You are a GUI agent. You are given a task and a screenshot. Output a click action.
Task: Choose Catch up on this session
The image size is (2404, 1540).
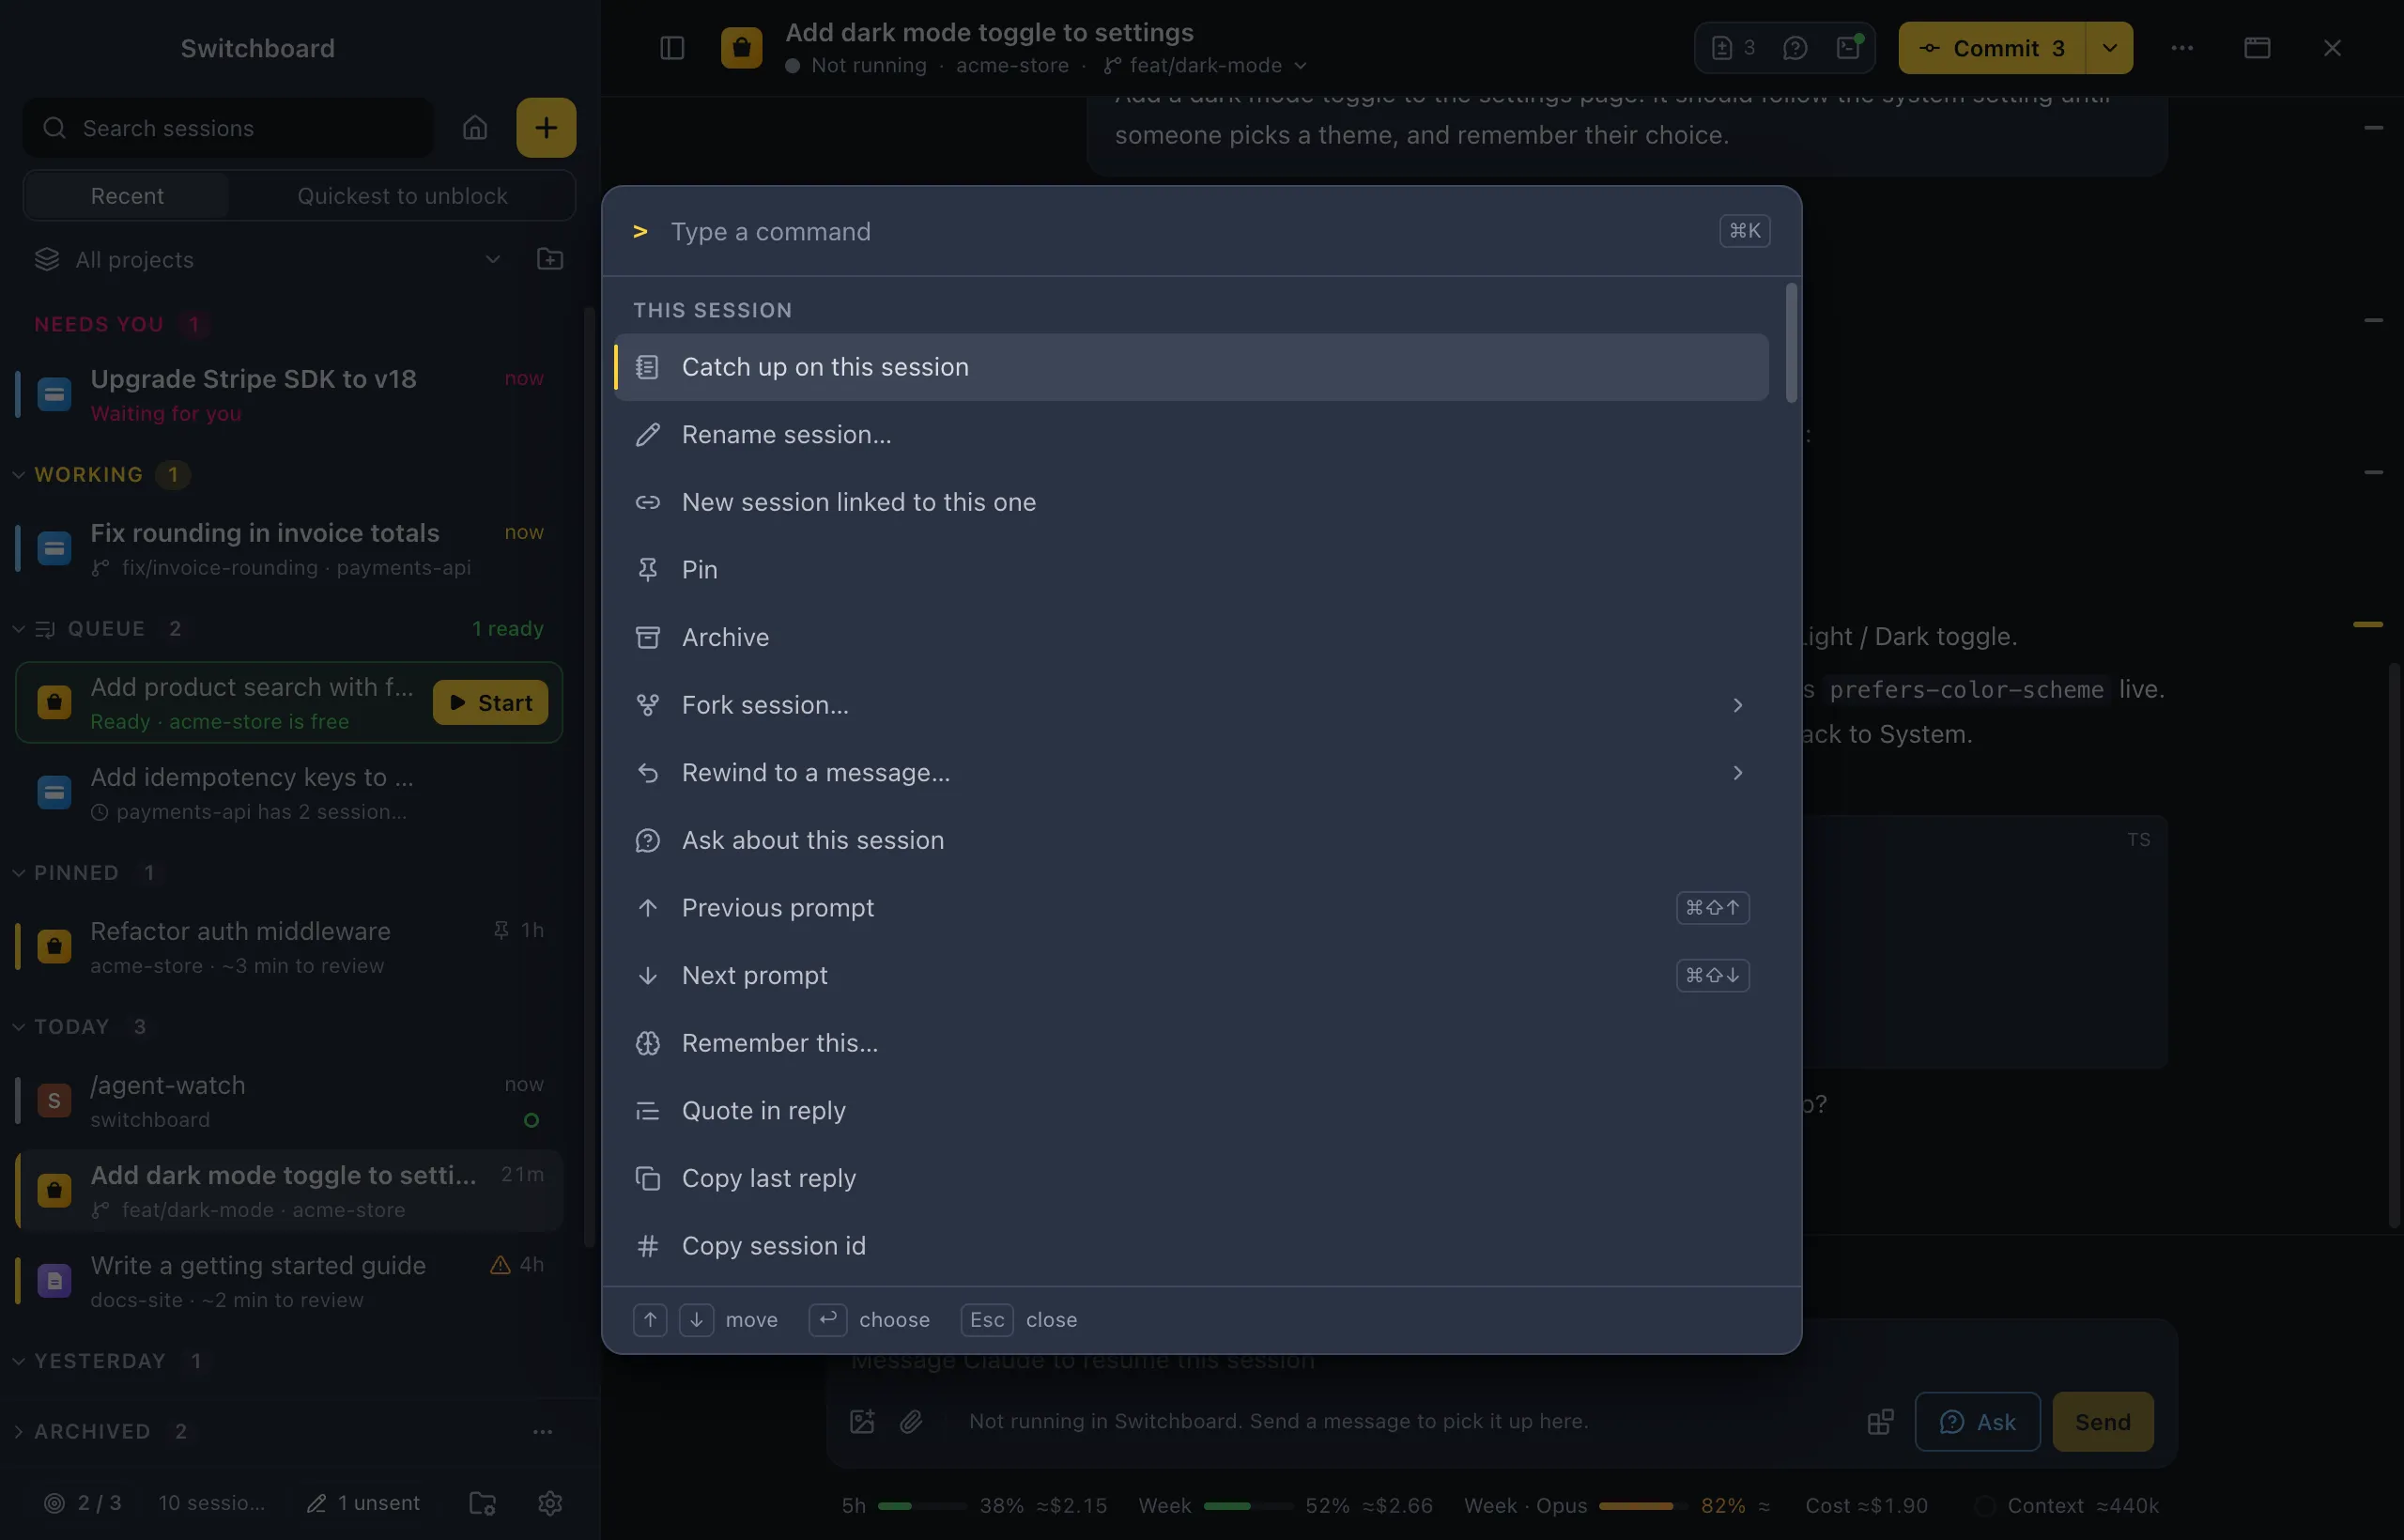coord(1191,367)
